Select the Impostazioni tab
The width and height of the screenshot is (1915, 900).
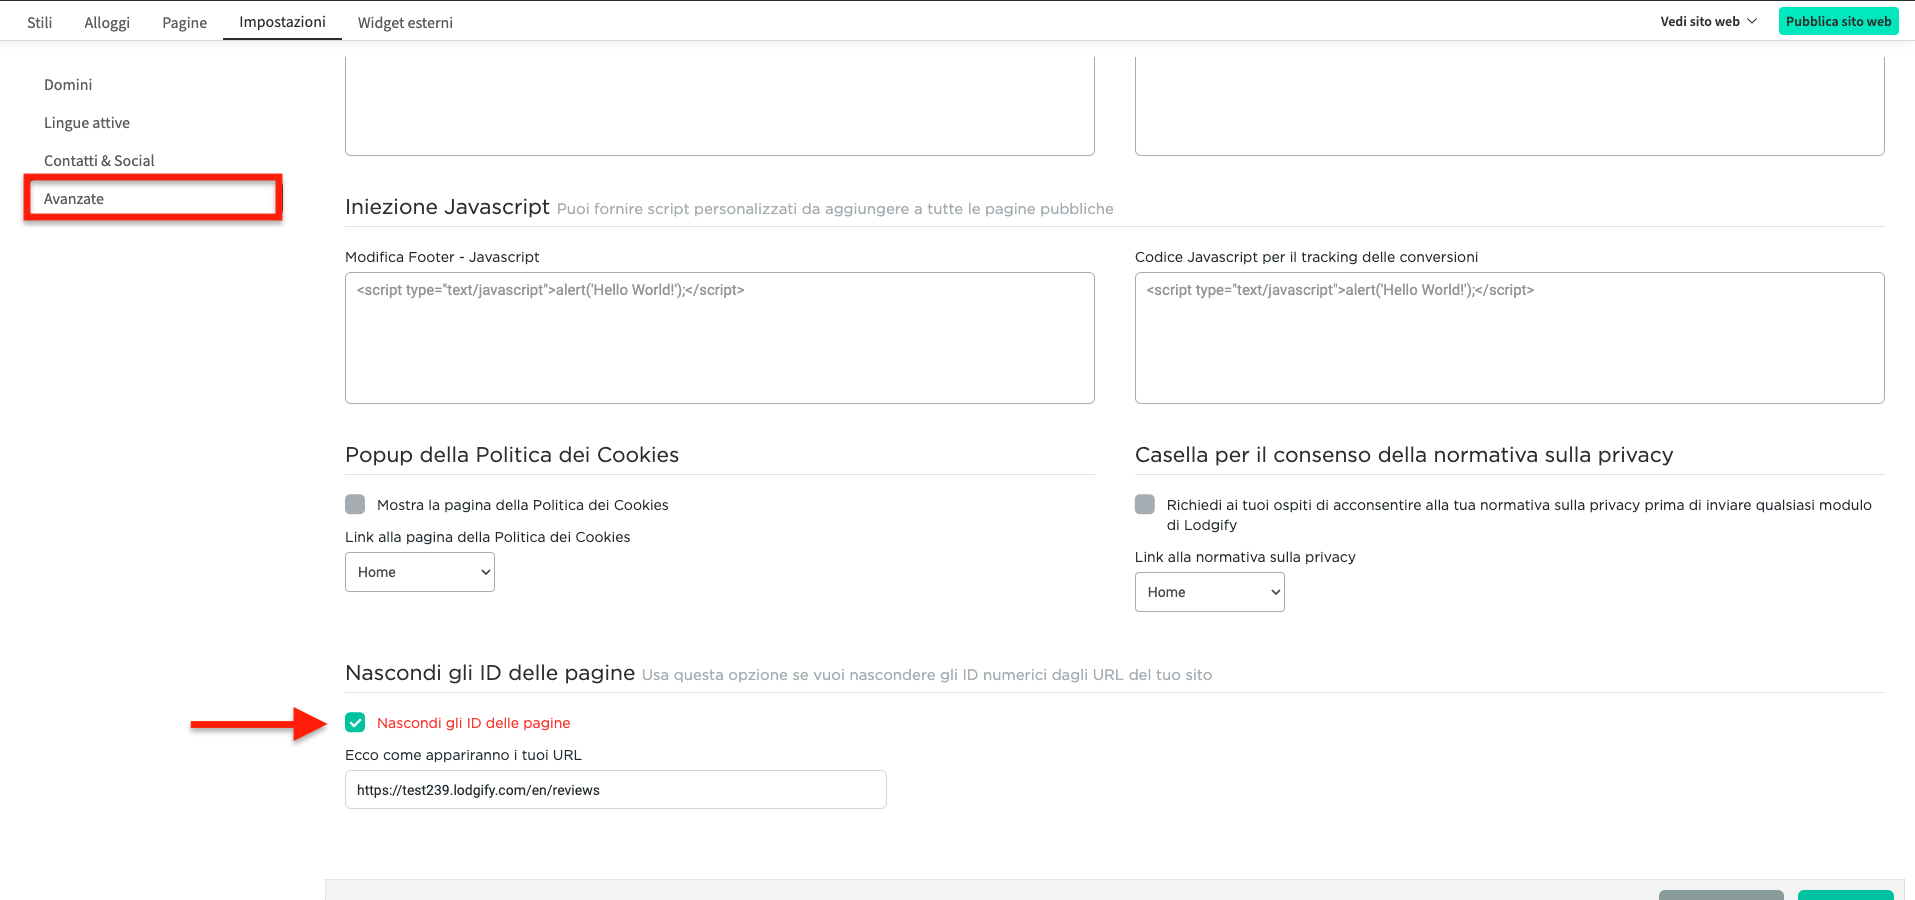(x=282, y=21)
